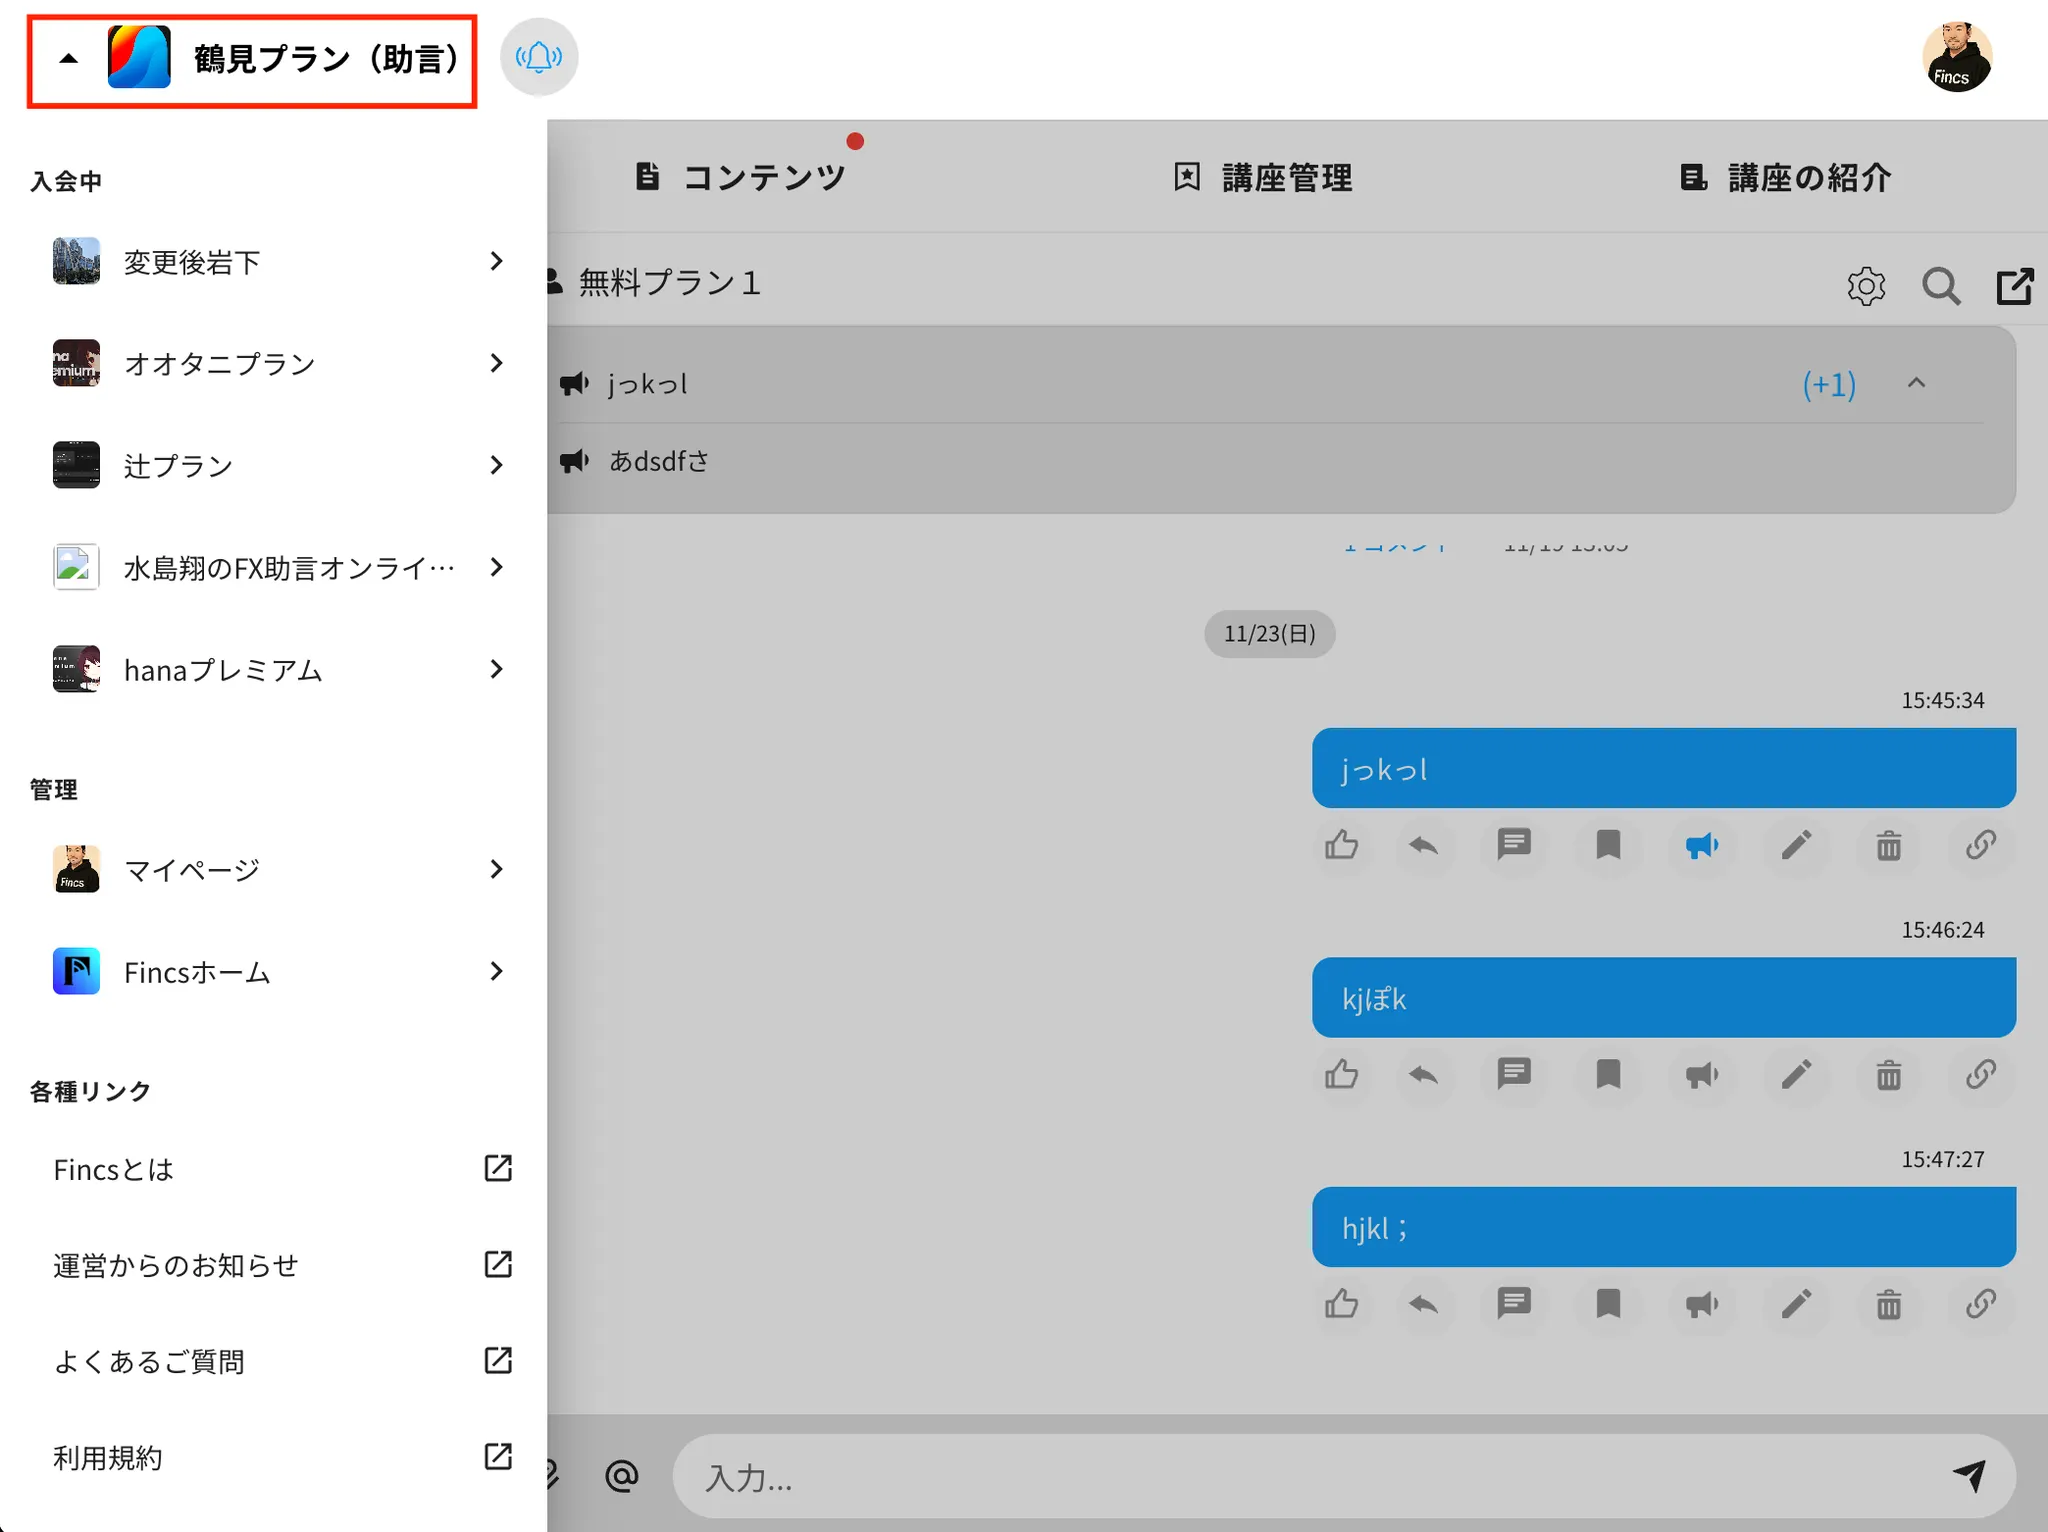The height and width of the screenshot is (1532, 2048).
Task: Delete the 'hjkl ;' message via trash icon
Action: [x=1888, y=1305]
